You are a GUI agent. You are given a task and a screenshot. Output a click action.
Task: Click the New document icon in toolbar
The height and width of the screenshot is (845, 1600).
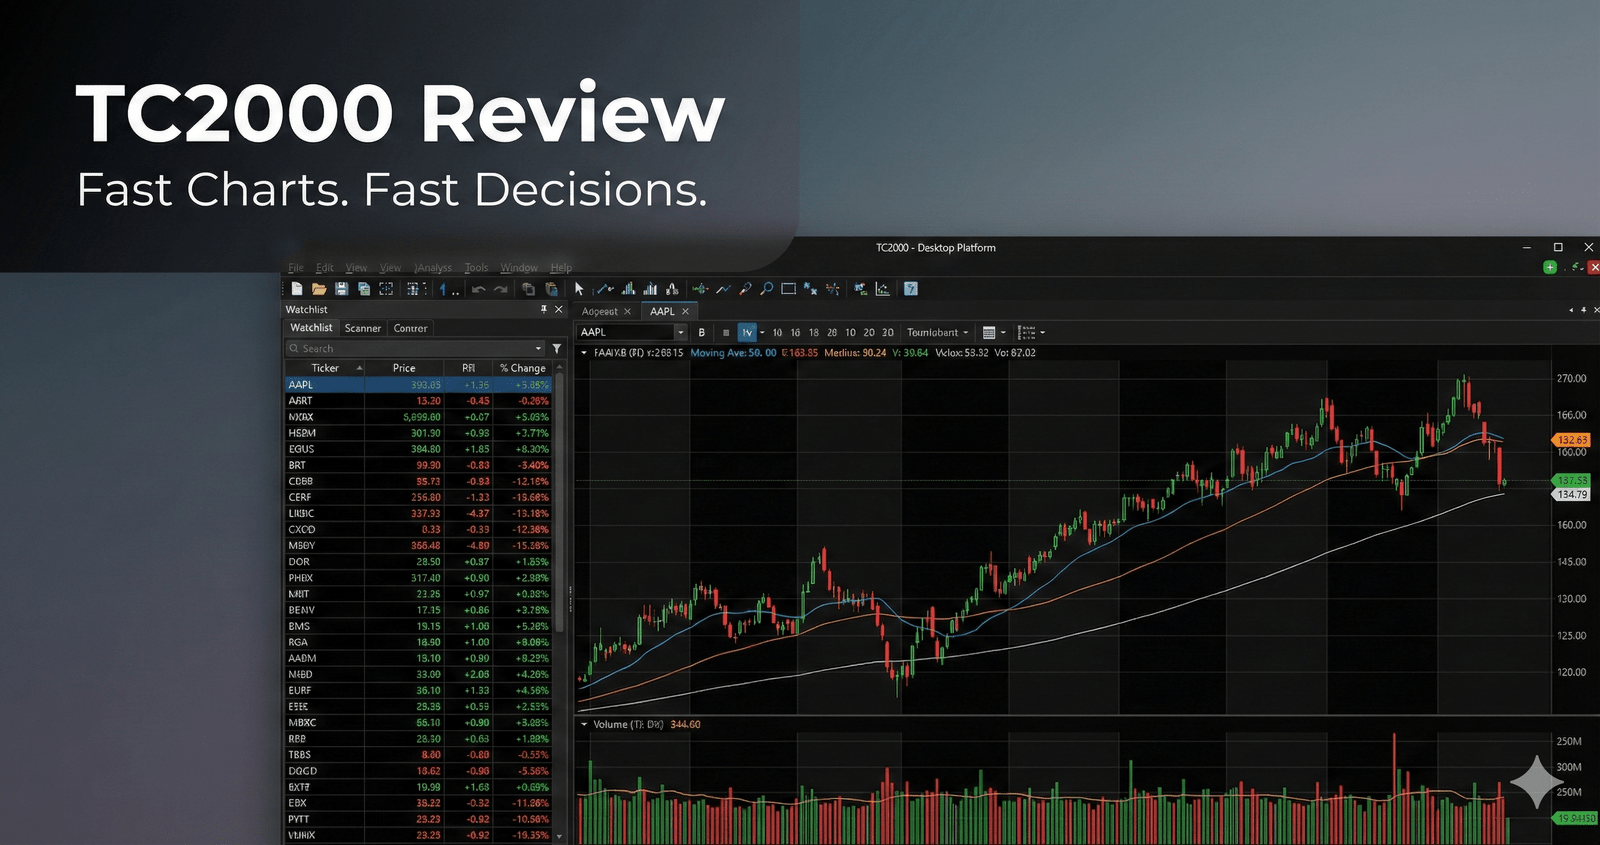[x=296, y=289]
